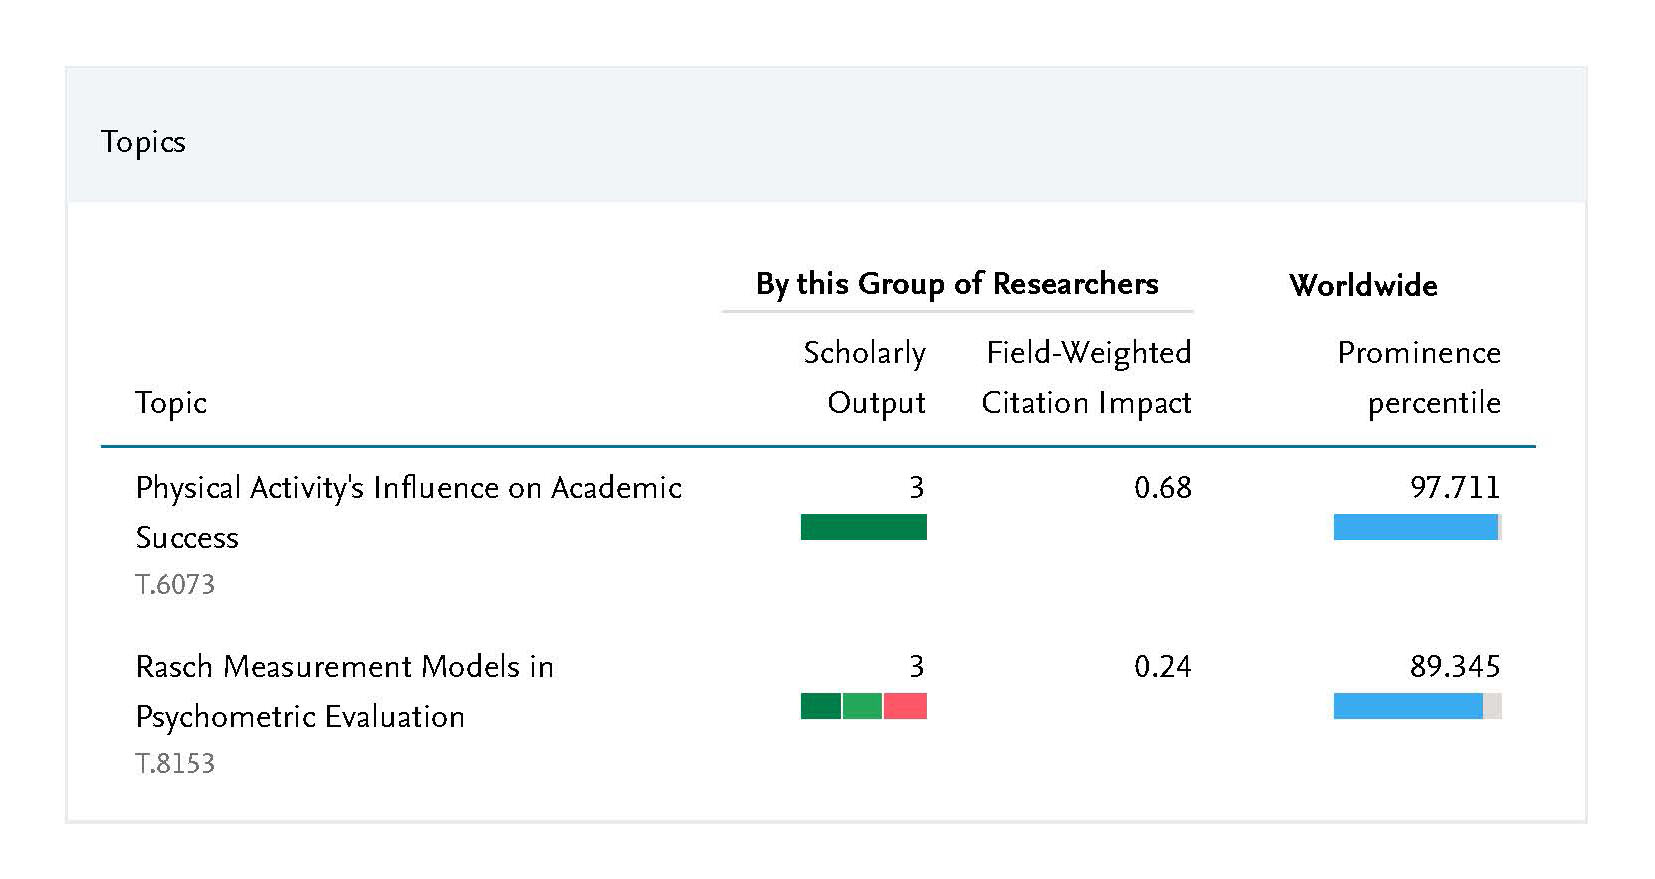This screenshot has height=879, width=1655.
Task: Click the dark green segment of the Rasch output bar
Action: click(821, 706)
